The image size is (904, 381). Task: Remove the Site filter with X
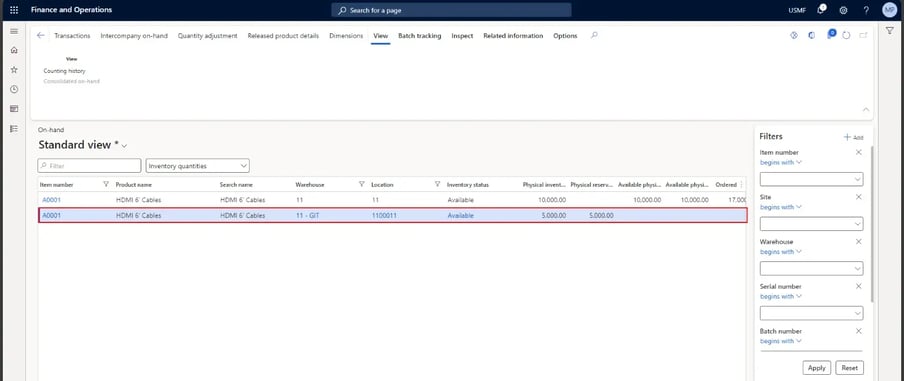coord(858,197)
